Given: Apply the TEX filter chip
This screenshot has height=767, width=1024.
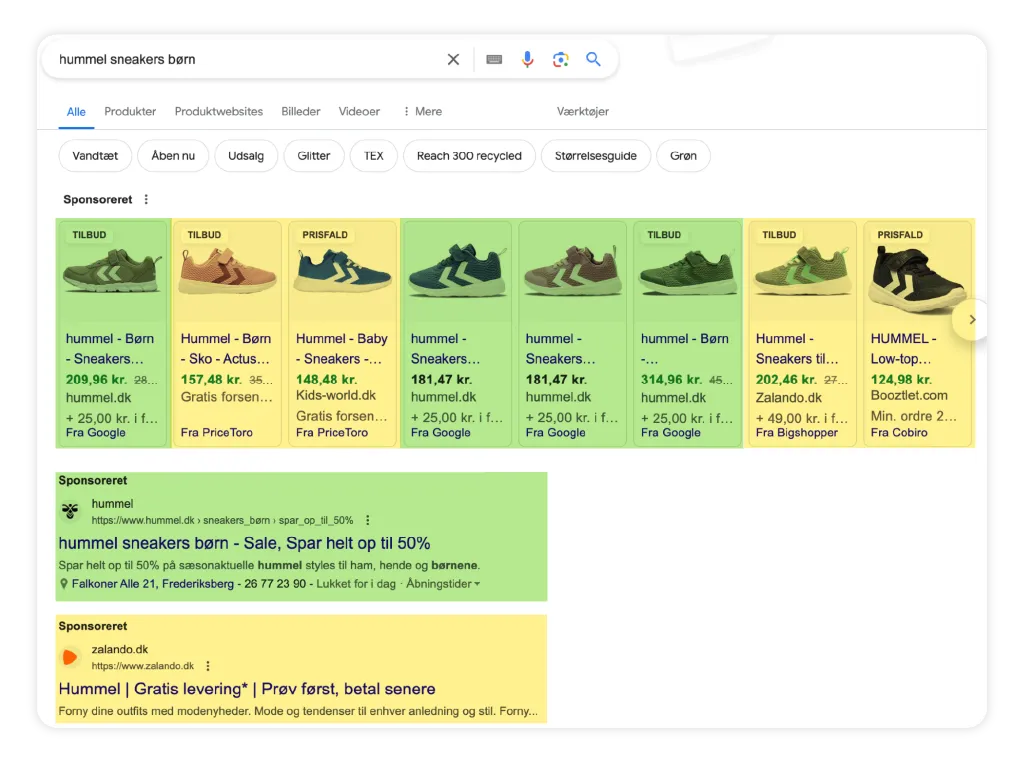Looking at the screenshot, I should [x=374, y=156].
